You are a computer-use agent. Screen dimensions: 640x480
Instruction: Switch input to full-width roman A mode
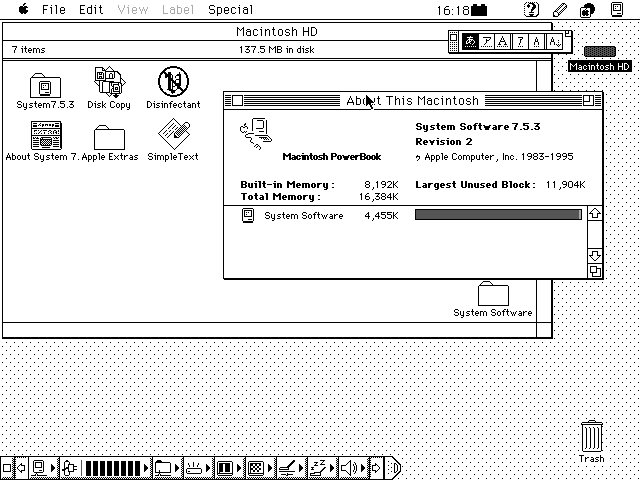pyautogui.click(x=503, y=42)
